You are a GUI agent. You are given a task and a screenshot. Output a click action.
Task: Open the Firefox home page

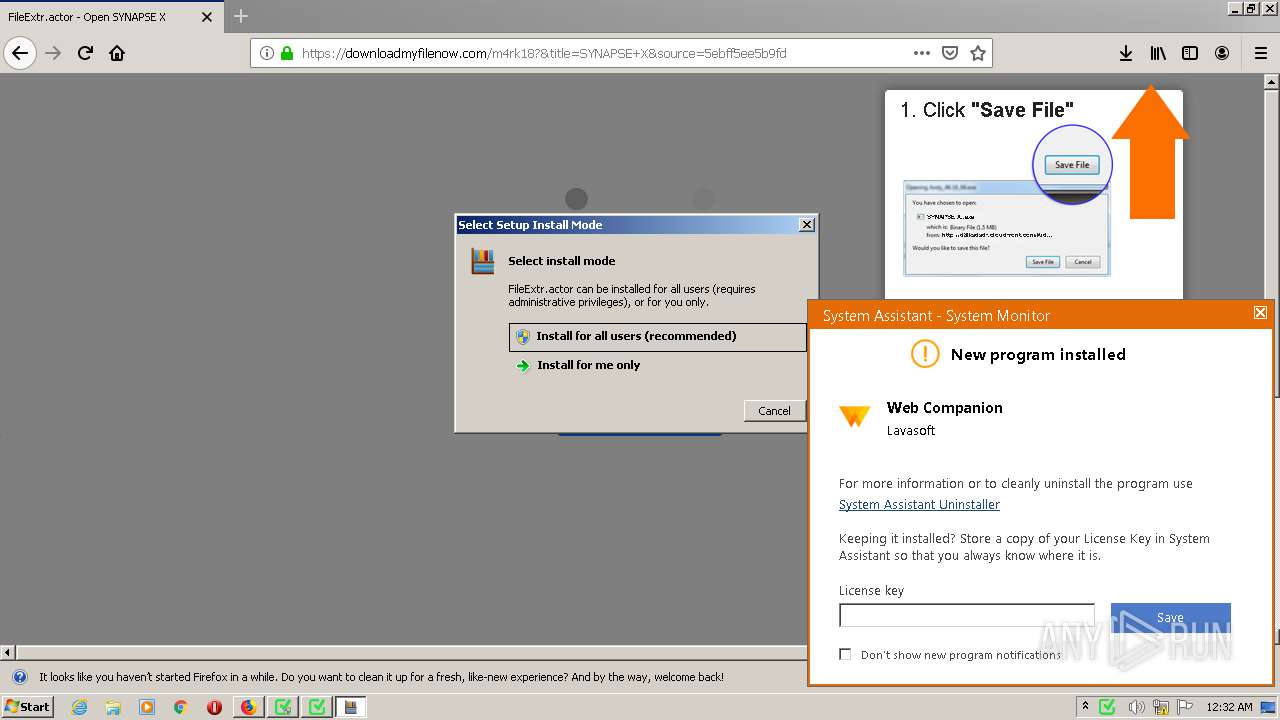[117, 53]
